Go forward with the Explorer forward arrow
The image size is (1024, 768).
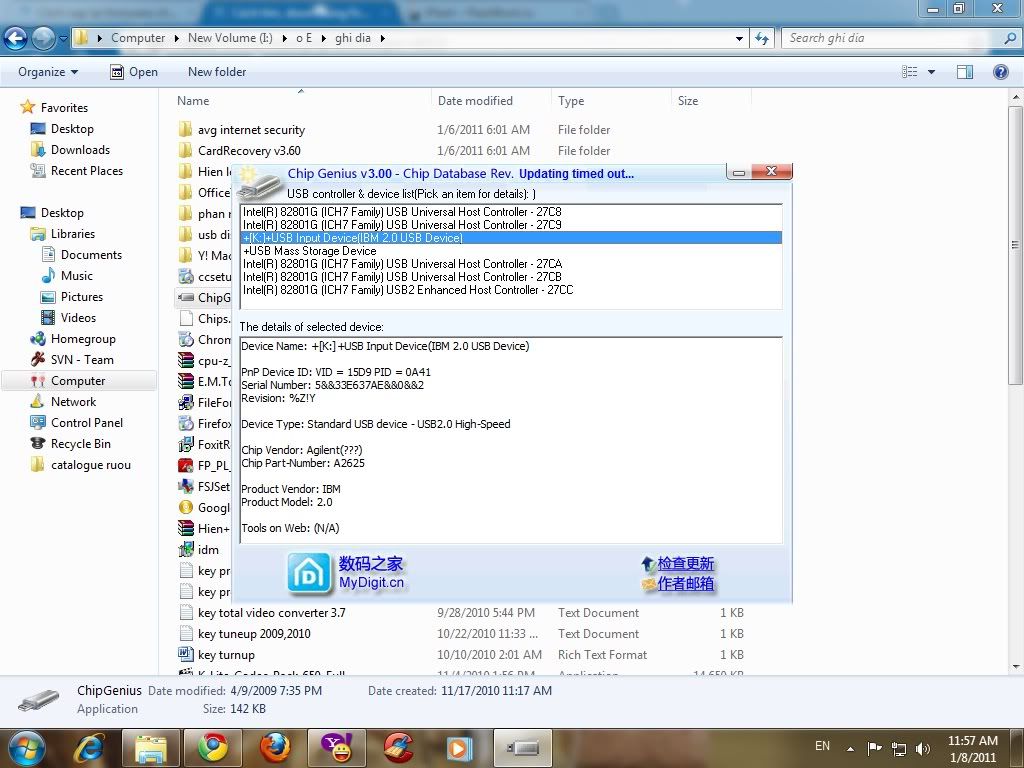pos(43,39)
